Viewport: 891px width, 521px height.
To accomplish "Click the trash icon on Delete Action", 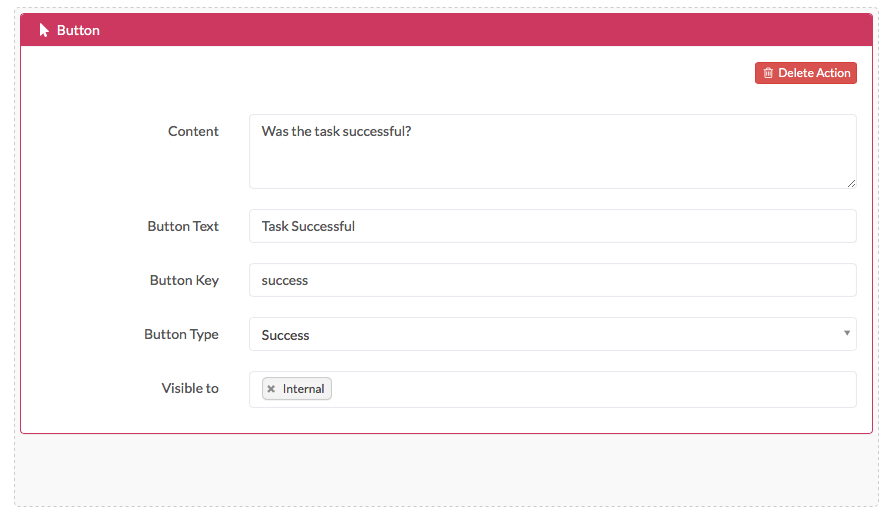I will [x=768, y=73].
